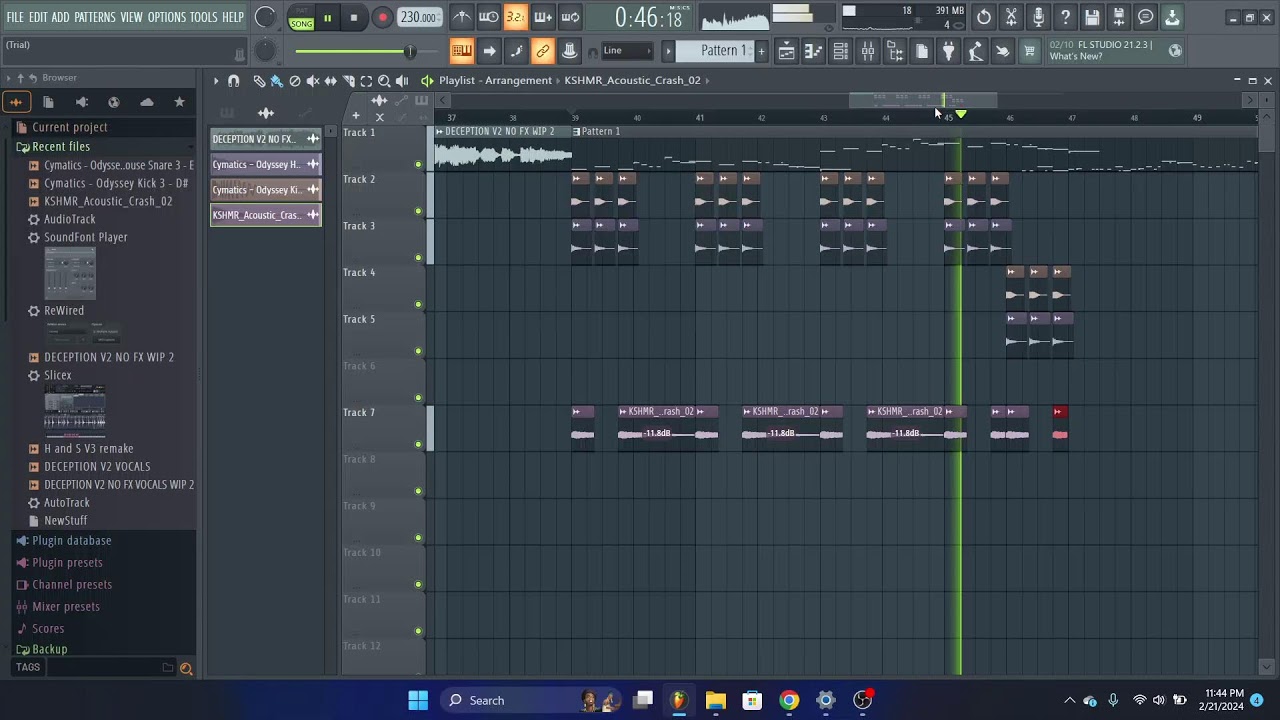Screen dimensions: 1280x720
Task: Open the browser files tab icon
Action: (48, 102)
